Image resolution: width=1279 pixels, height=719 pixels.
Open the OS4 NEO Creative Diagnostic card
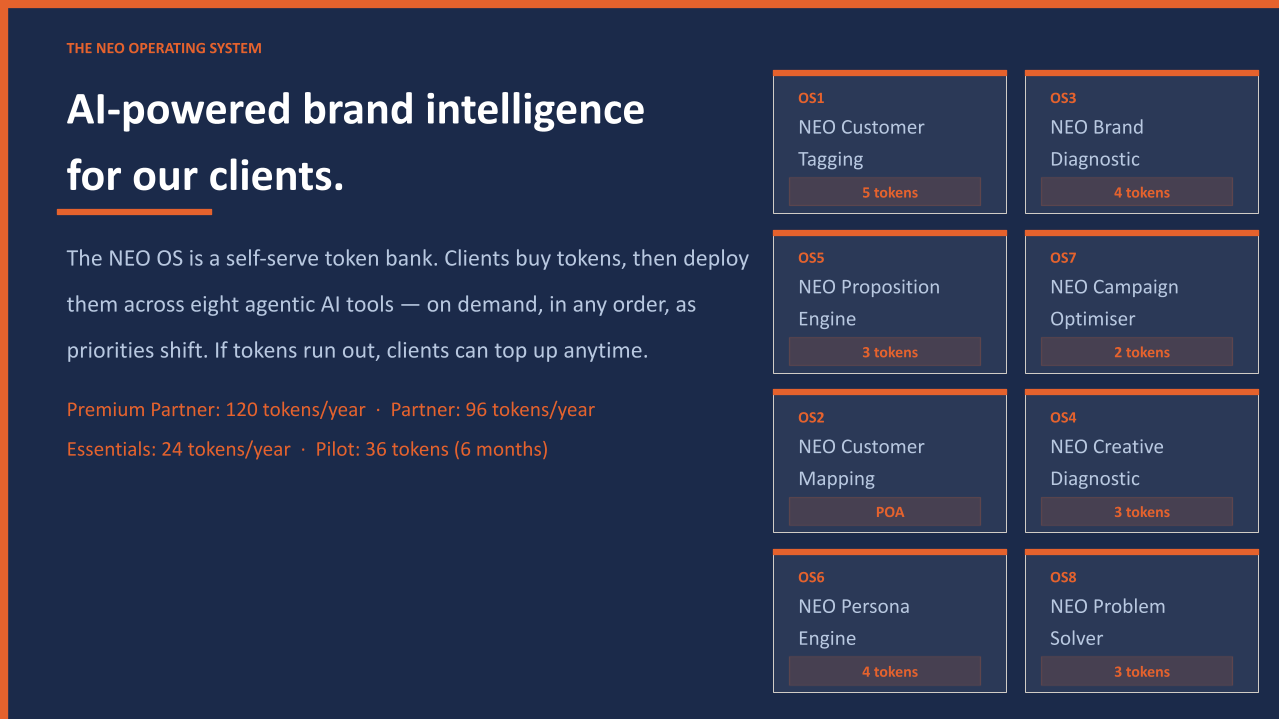point(1142,461)
